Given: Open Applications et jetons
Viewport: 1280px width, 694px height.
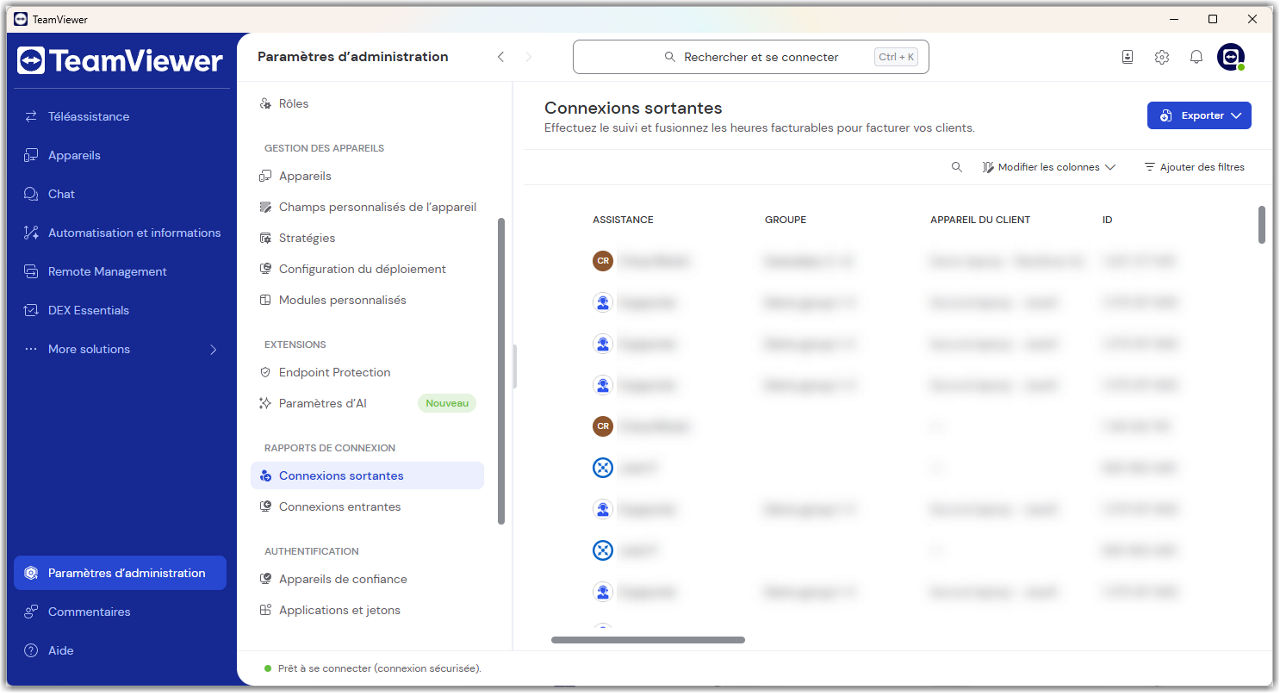Looking at the screenshot, I should click(x=340, y=610).
